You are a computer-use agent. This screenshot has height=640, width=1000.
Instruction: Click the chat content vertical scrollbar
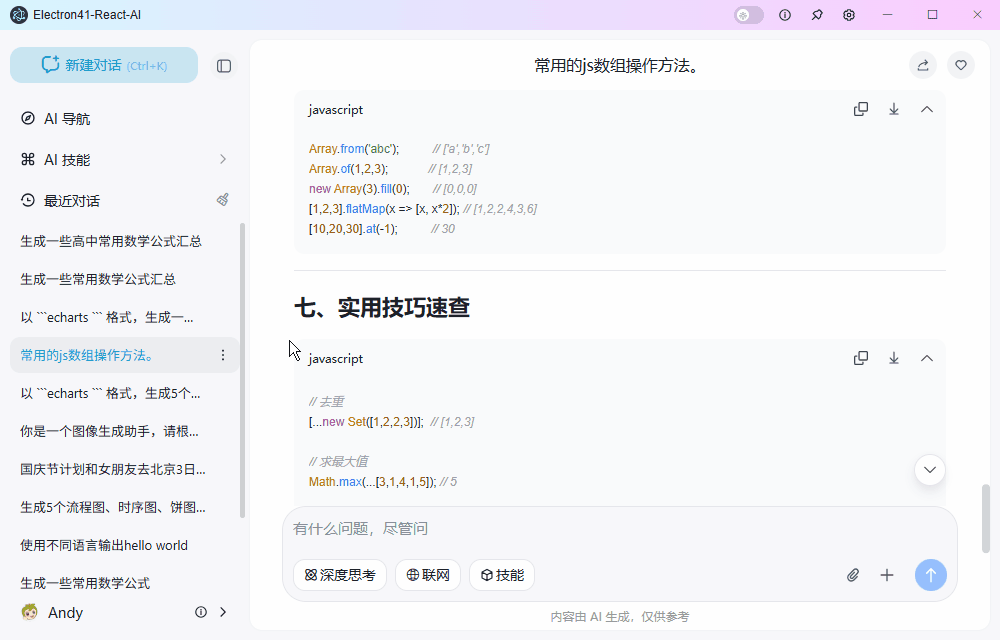[x=985, y=518]
